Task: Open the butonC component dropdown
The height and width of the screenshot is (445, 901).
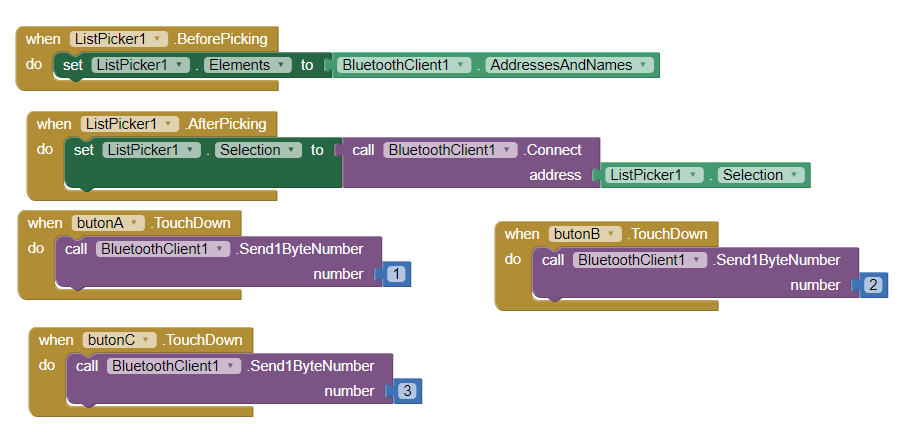Action: click(x=120, y=340)
